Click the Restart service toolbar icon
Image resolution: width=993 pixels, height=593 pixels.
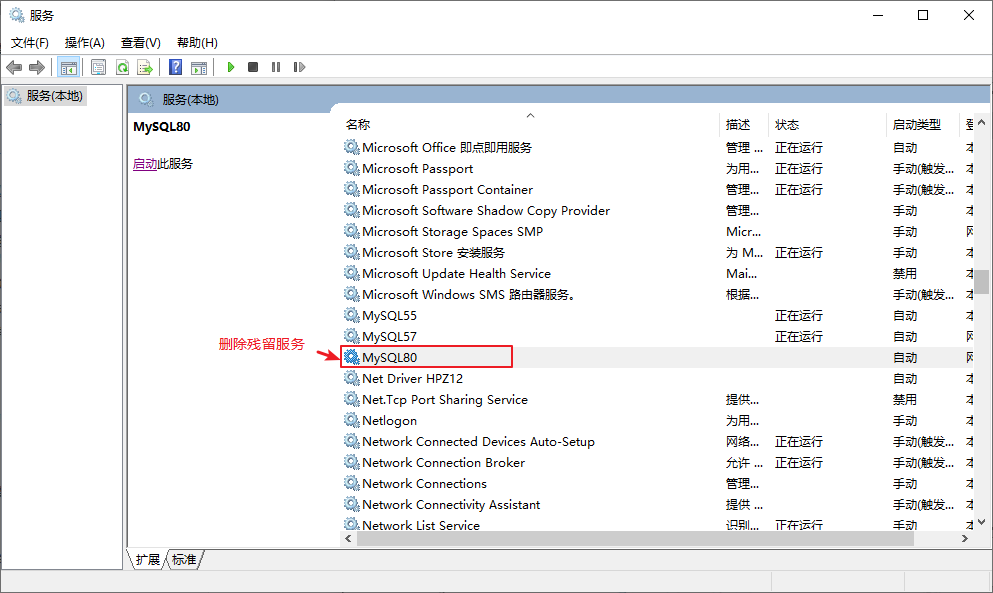pos(299,67)
